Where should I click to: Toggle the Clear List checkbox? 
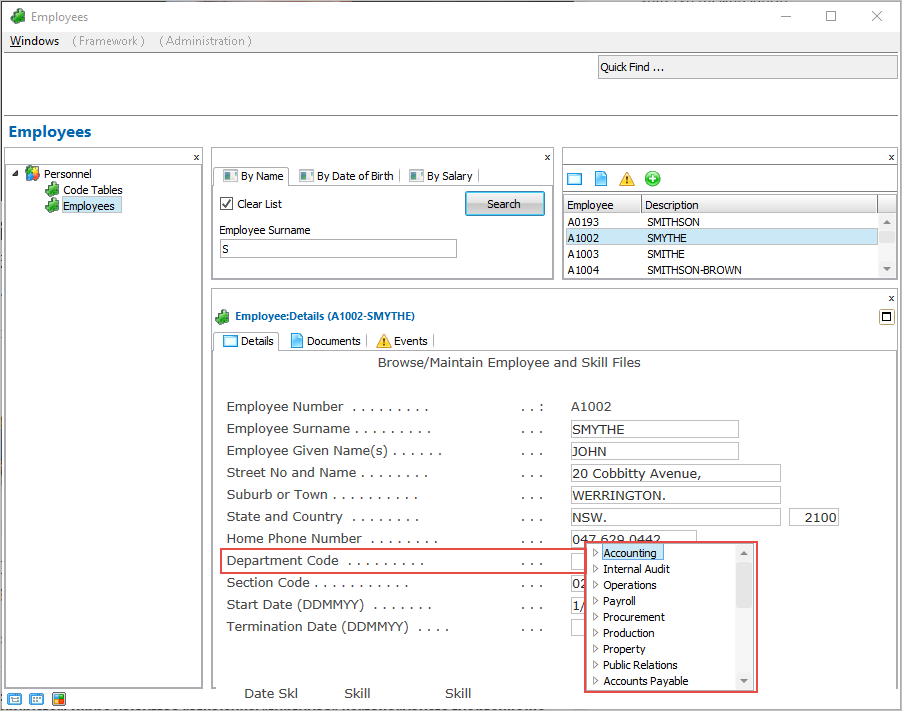(x=227, y=204)
